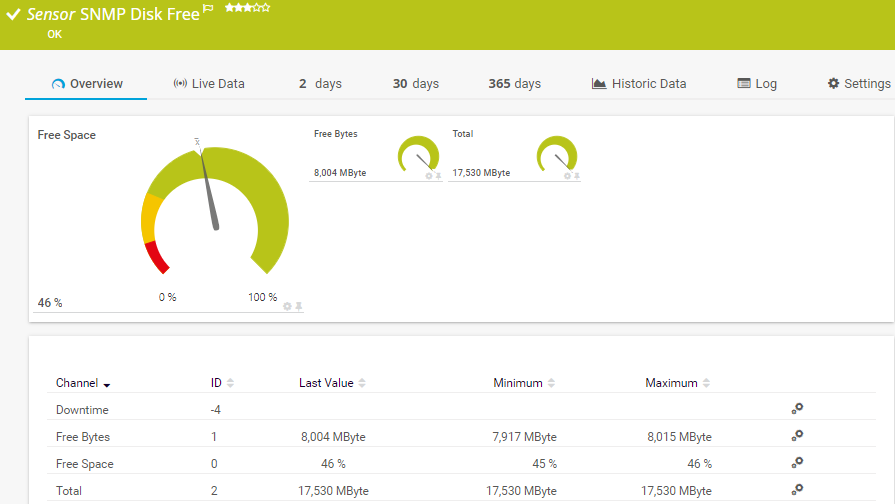
Task: Open the Settings tab
Action: click(x=858, y=84)
